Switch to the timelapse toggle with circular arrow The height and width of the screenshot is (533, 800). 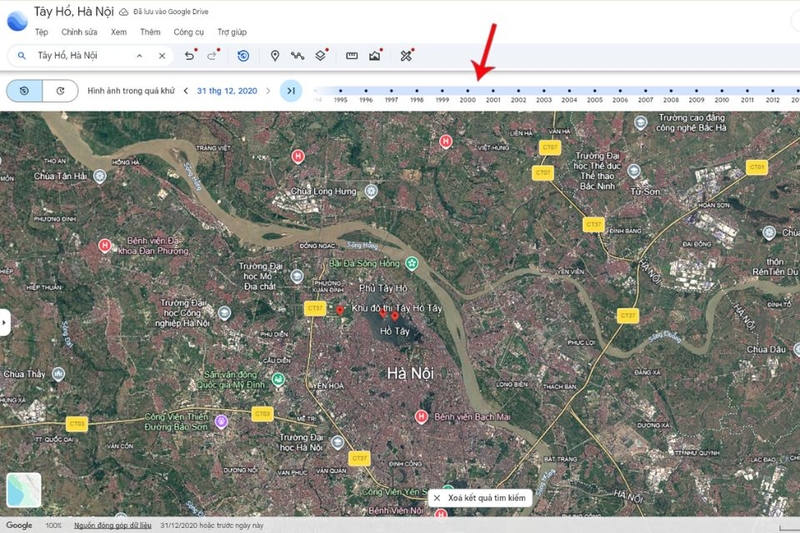[60, 91]
